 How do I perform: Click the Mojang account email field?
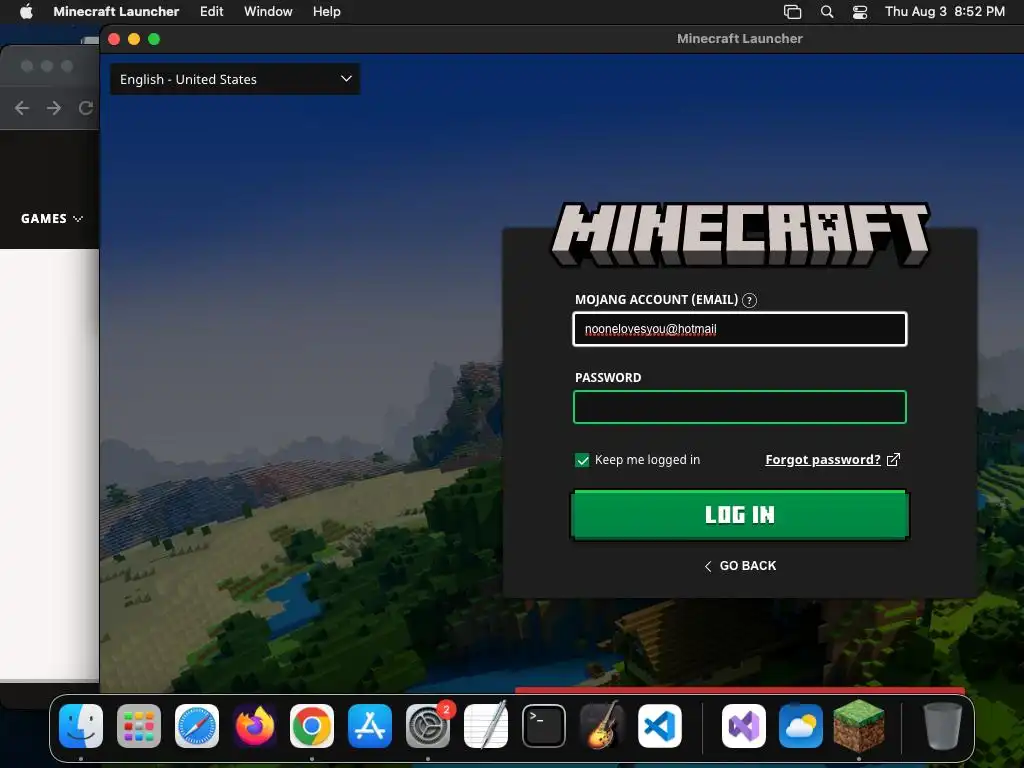[x=740, y=329]
